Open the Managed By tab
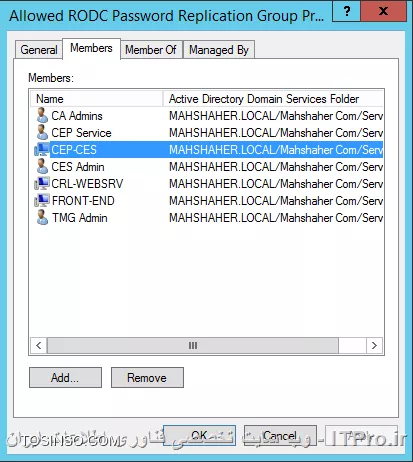The image size is (413, 462). pos(219,50)
